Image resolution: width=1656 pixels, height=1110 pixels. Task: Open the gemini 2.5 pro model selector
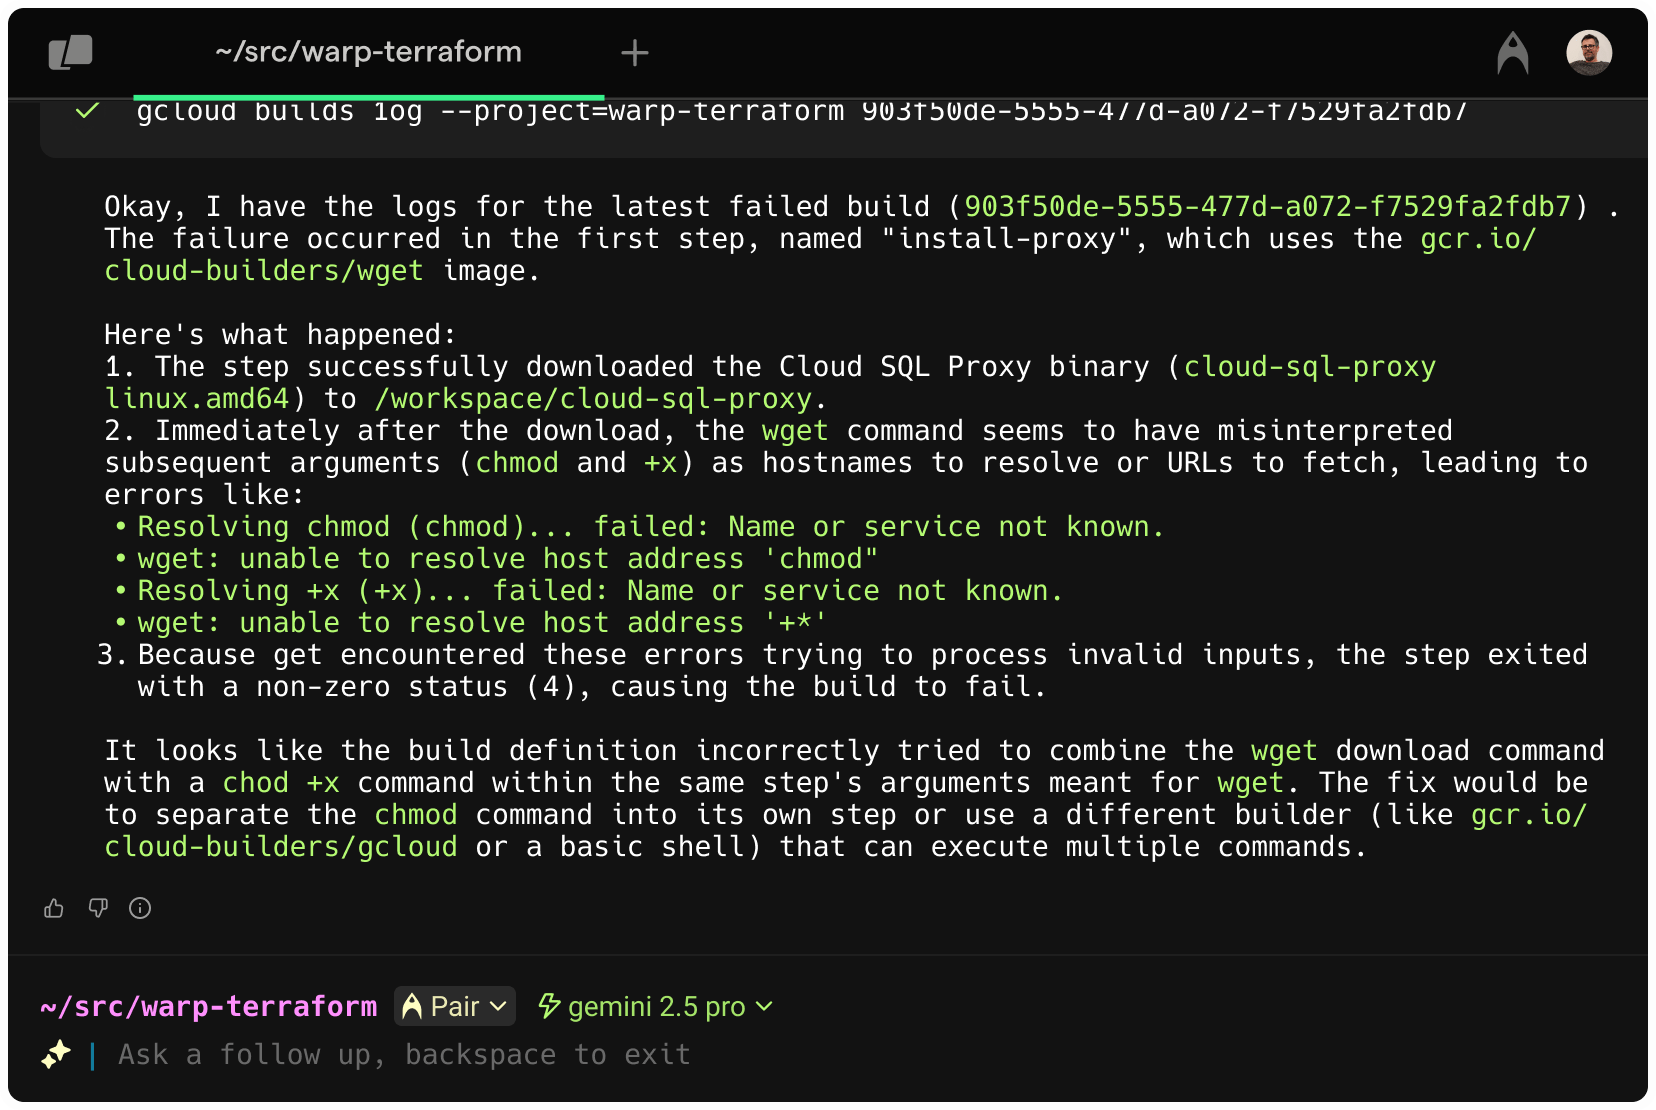click(x=657, y=1006)
